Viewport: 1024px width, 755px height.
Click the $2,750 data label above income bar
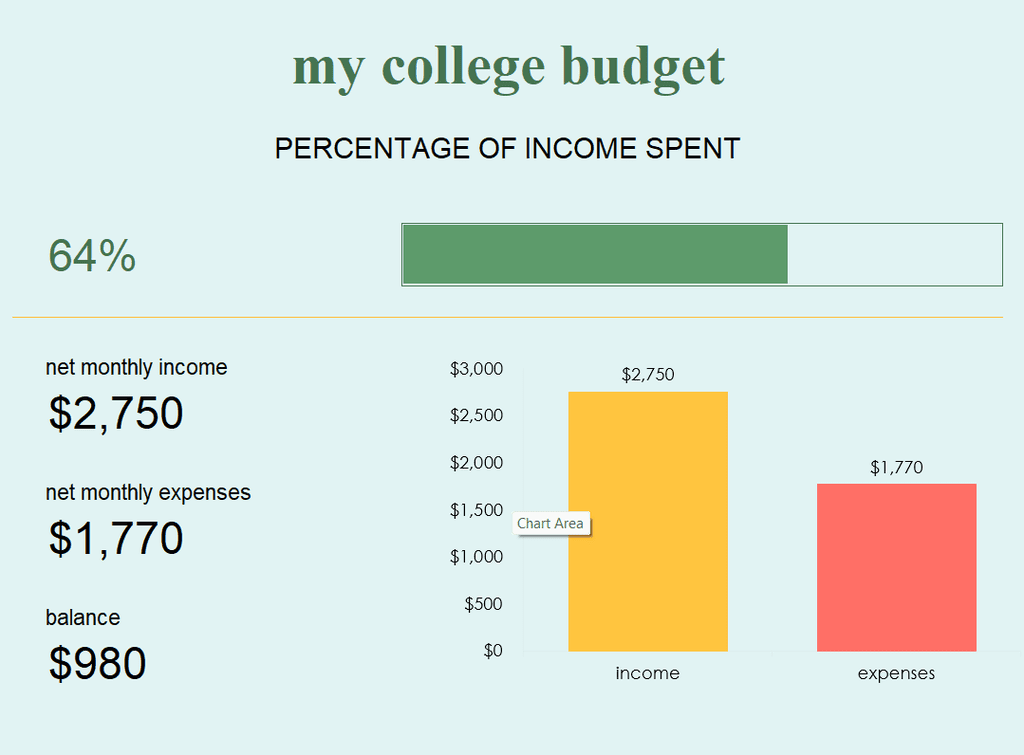click(x=648, y=374)
